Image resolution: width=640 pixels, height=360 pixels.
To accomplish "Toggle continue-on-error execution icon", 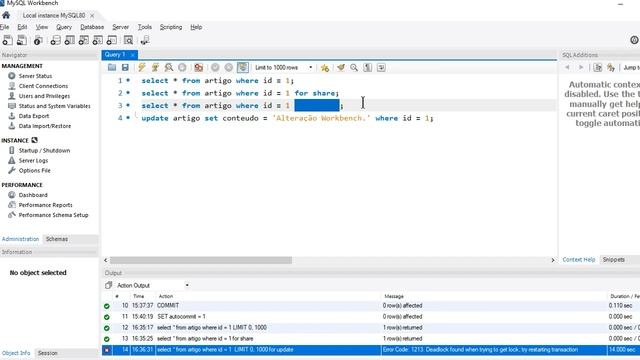I will (199, 67).
